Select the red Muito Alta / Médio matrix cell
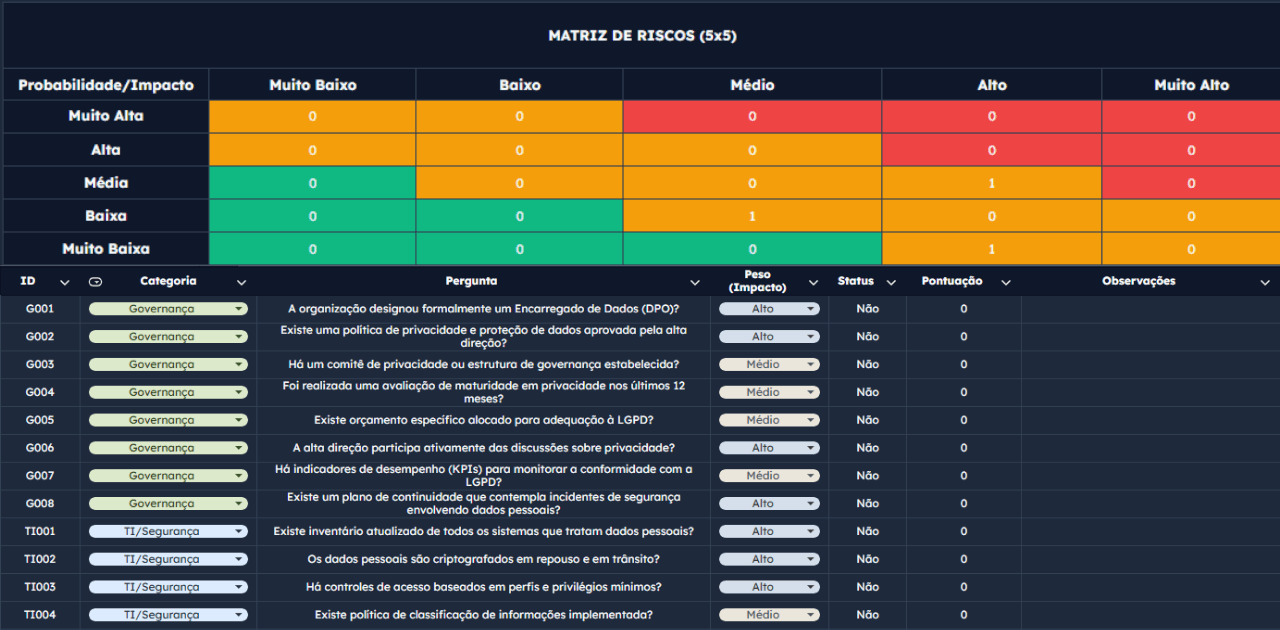The image size is (1280, 630). pyautogui.click(x=752, y=116)
